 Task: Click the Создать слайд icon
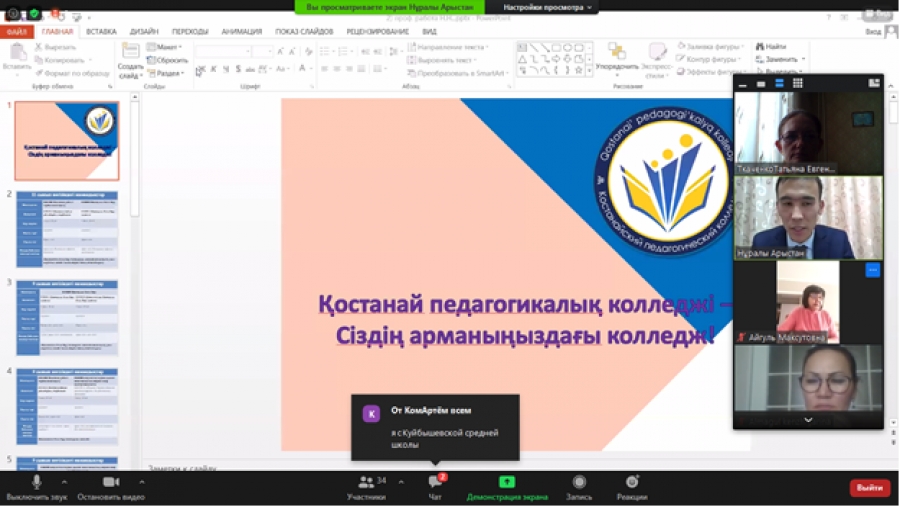pos(130,52)
